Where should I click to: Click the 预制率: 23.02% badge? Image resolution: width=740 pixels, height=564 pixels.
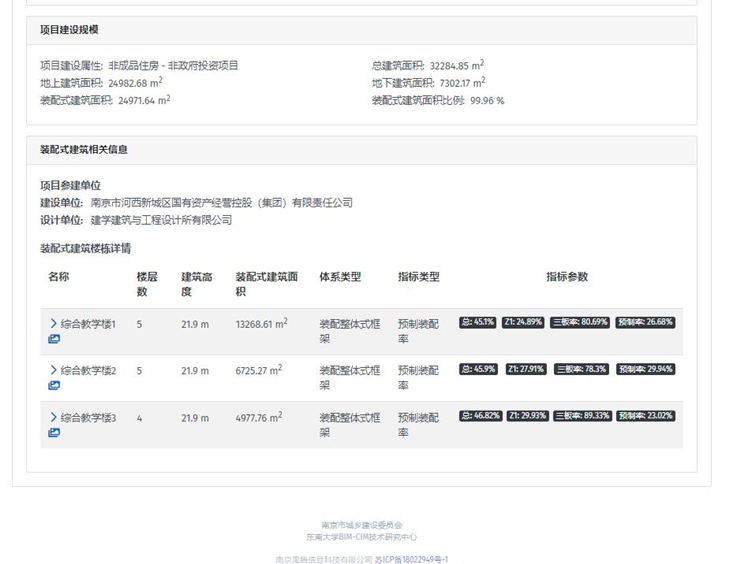(x=646, y=416)
